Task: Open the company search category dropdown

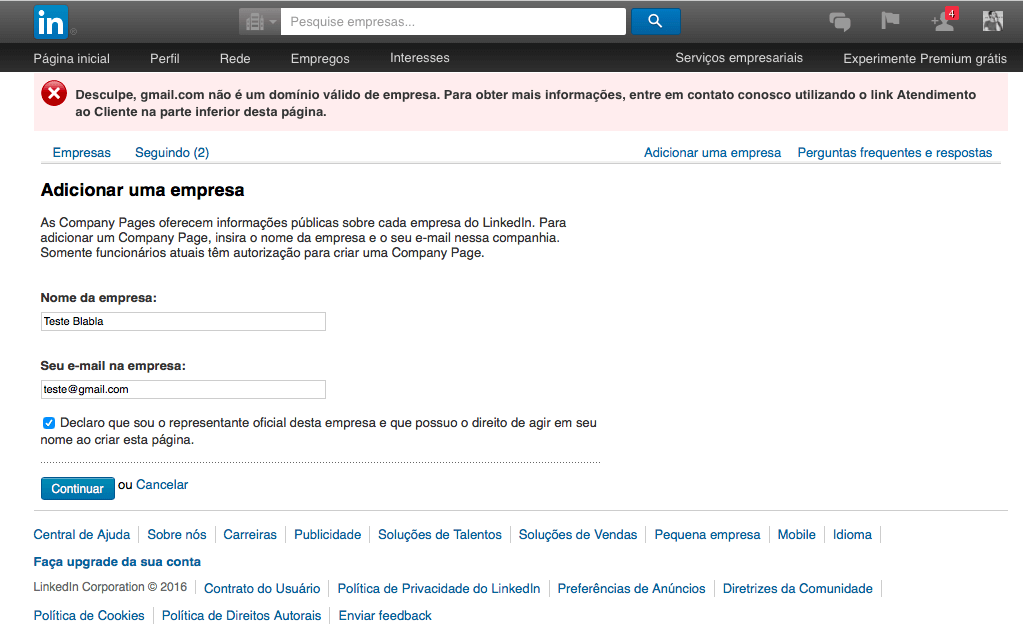Action: point(260,22)
